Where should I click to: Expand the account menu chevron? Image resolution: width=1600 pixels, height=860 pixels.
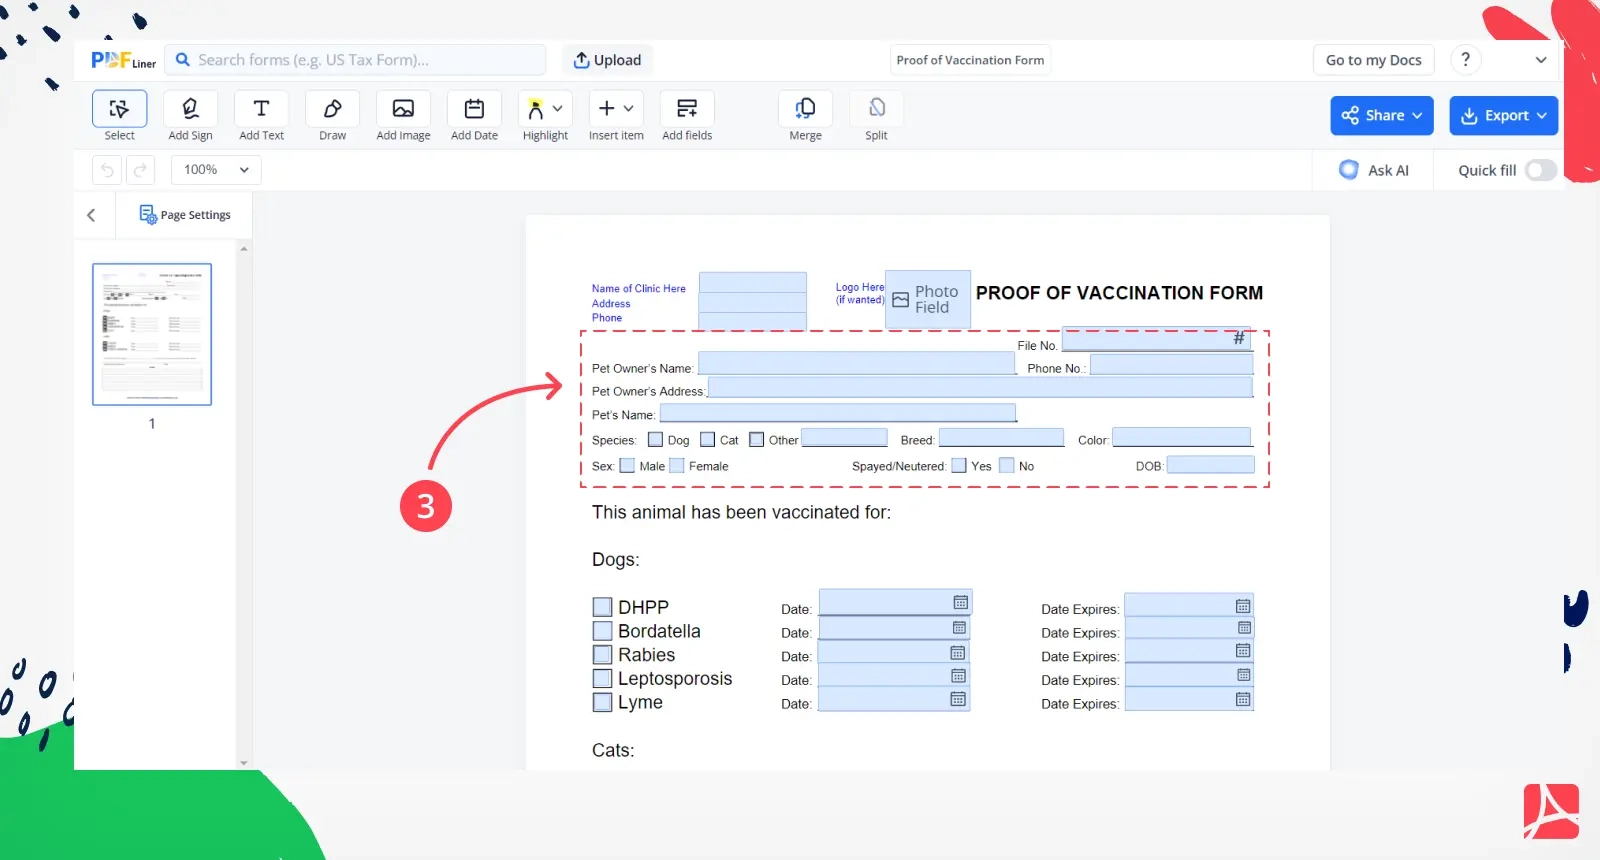(1541, 60)
